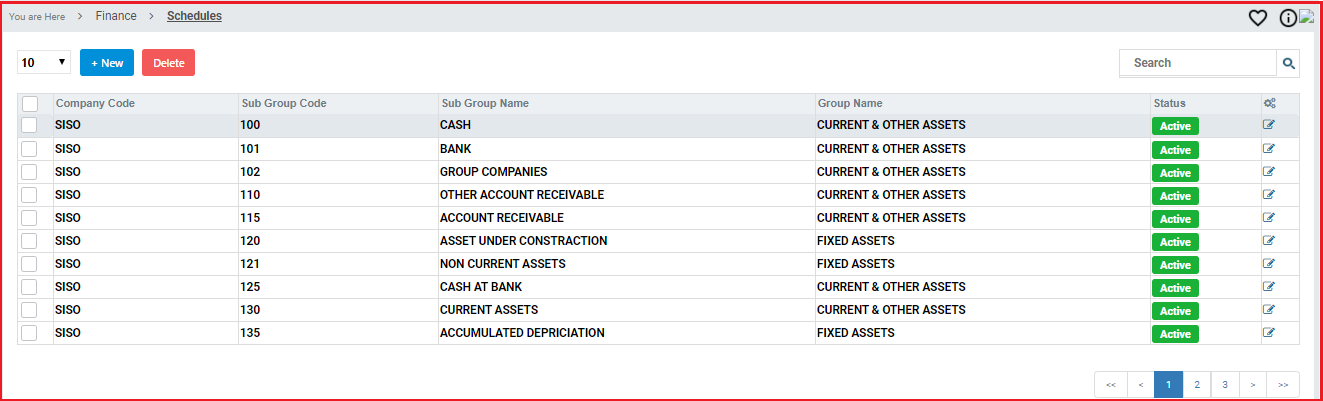Edit the ACCUMULATED DEPRICIATION row
The width and height of the screenshot is (1323, 401).
coord(1269,332)
